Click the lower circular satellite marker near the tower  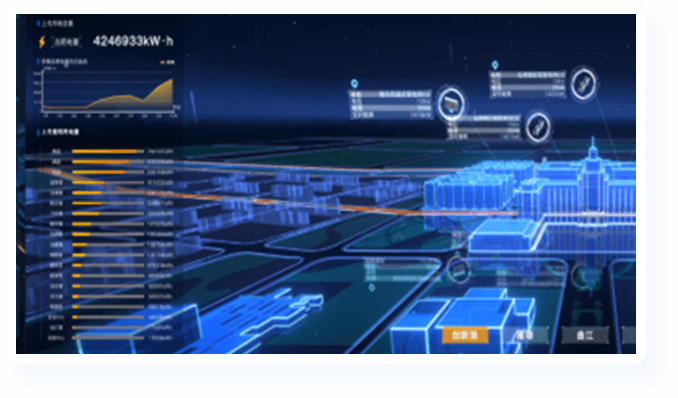coord(538,127)
